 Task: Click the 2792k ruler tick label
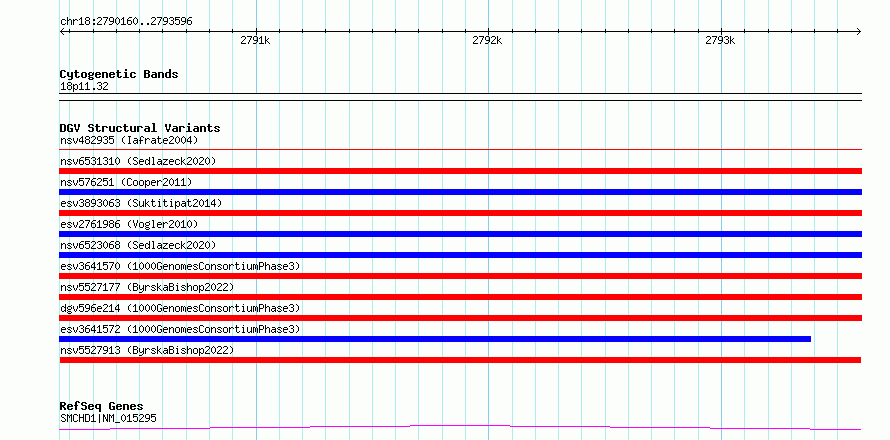click(487, 40)
